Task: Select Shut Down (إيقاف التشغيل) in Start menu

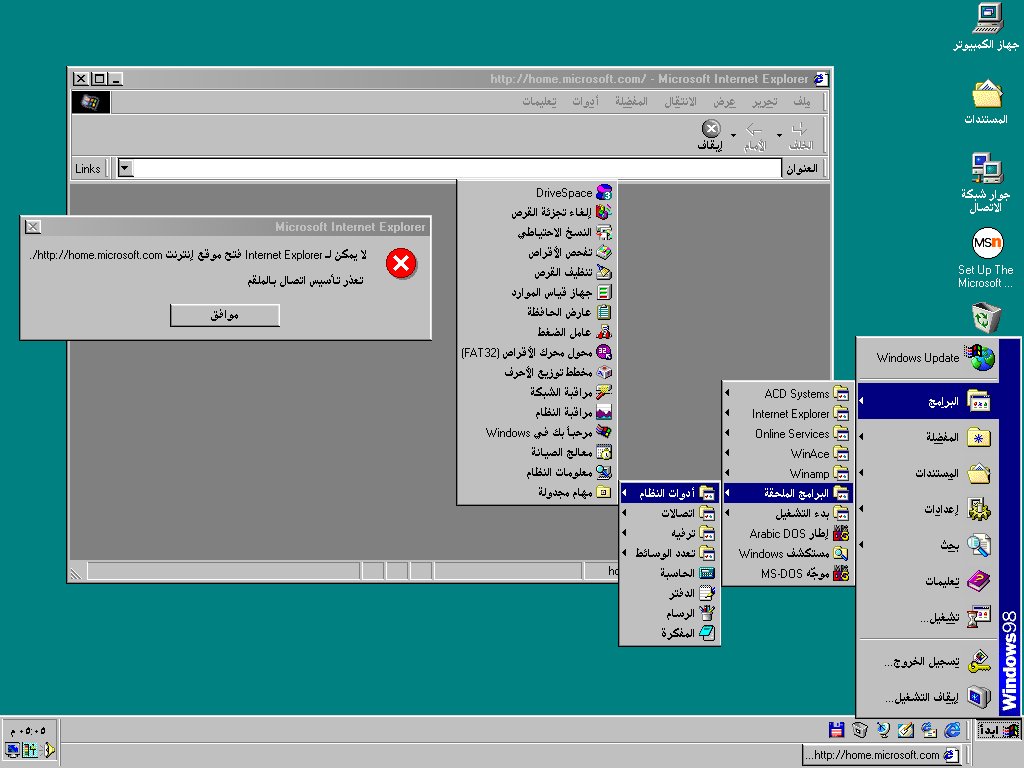Action: coord(927,697)
